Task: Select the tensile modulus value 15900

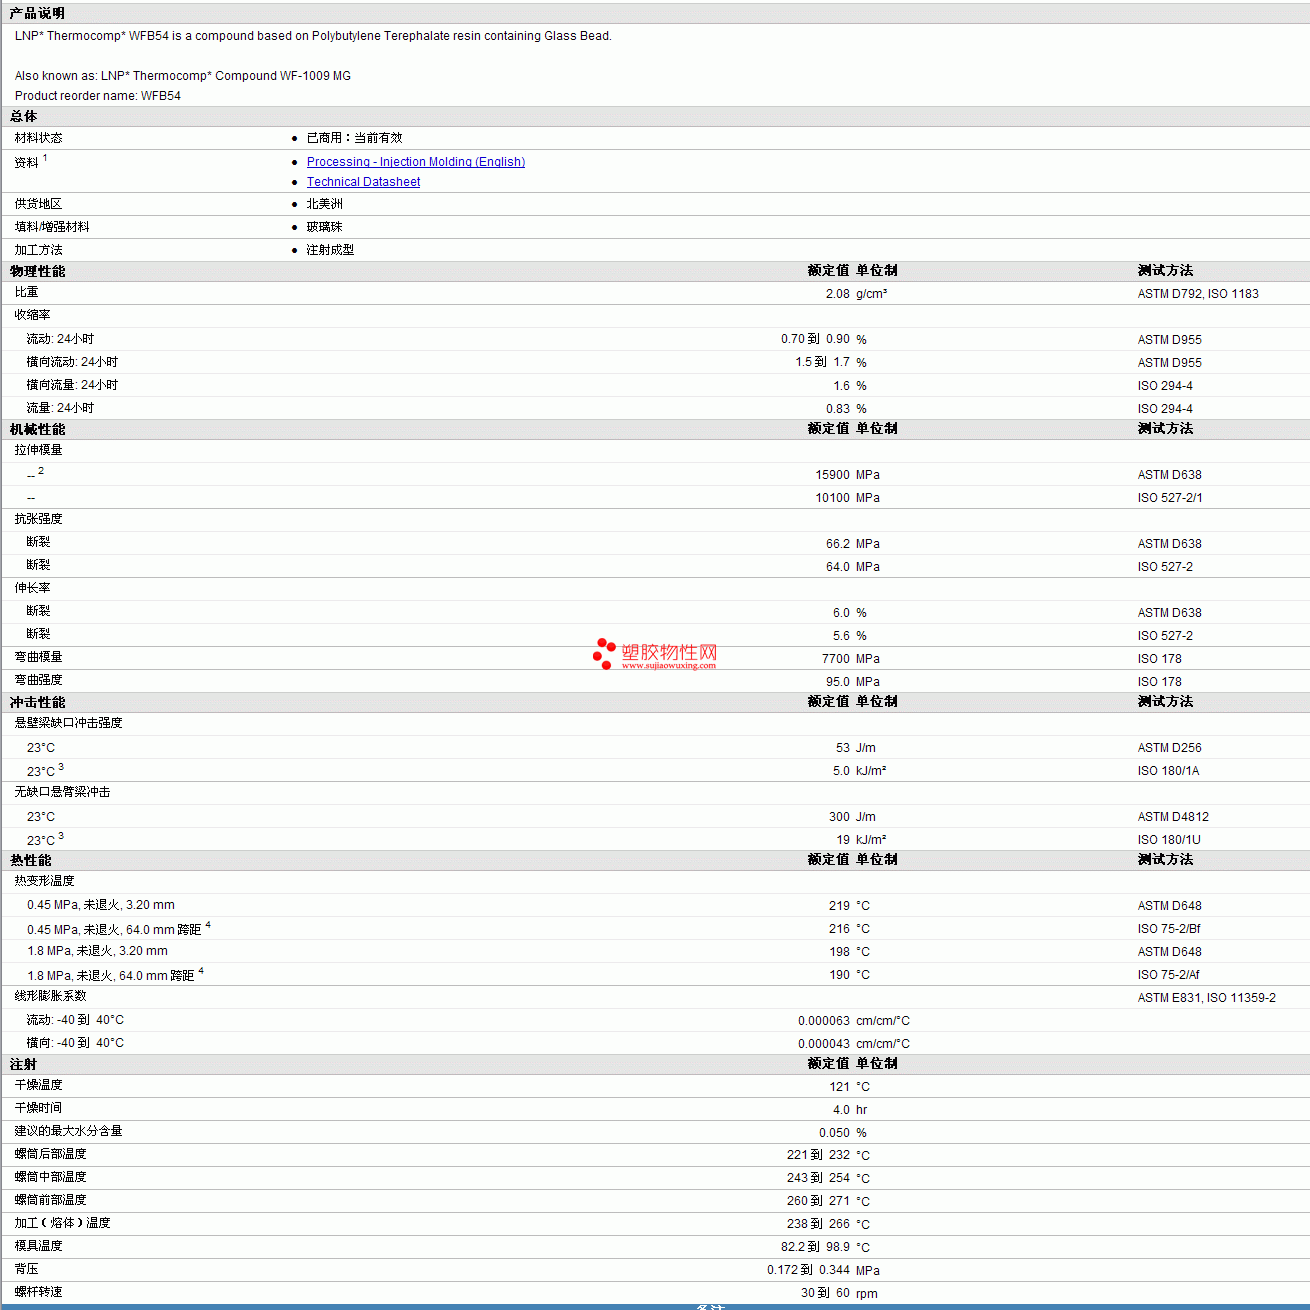Action: click(x=832, y=475)
